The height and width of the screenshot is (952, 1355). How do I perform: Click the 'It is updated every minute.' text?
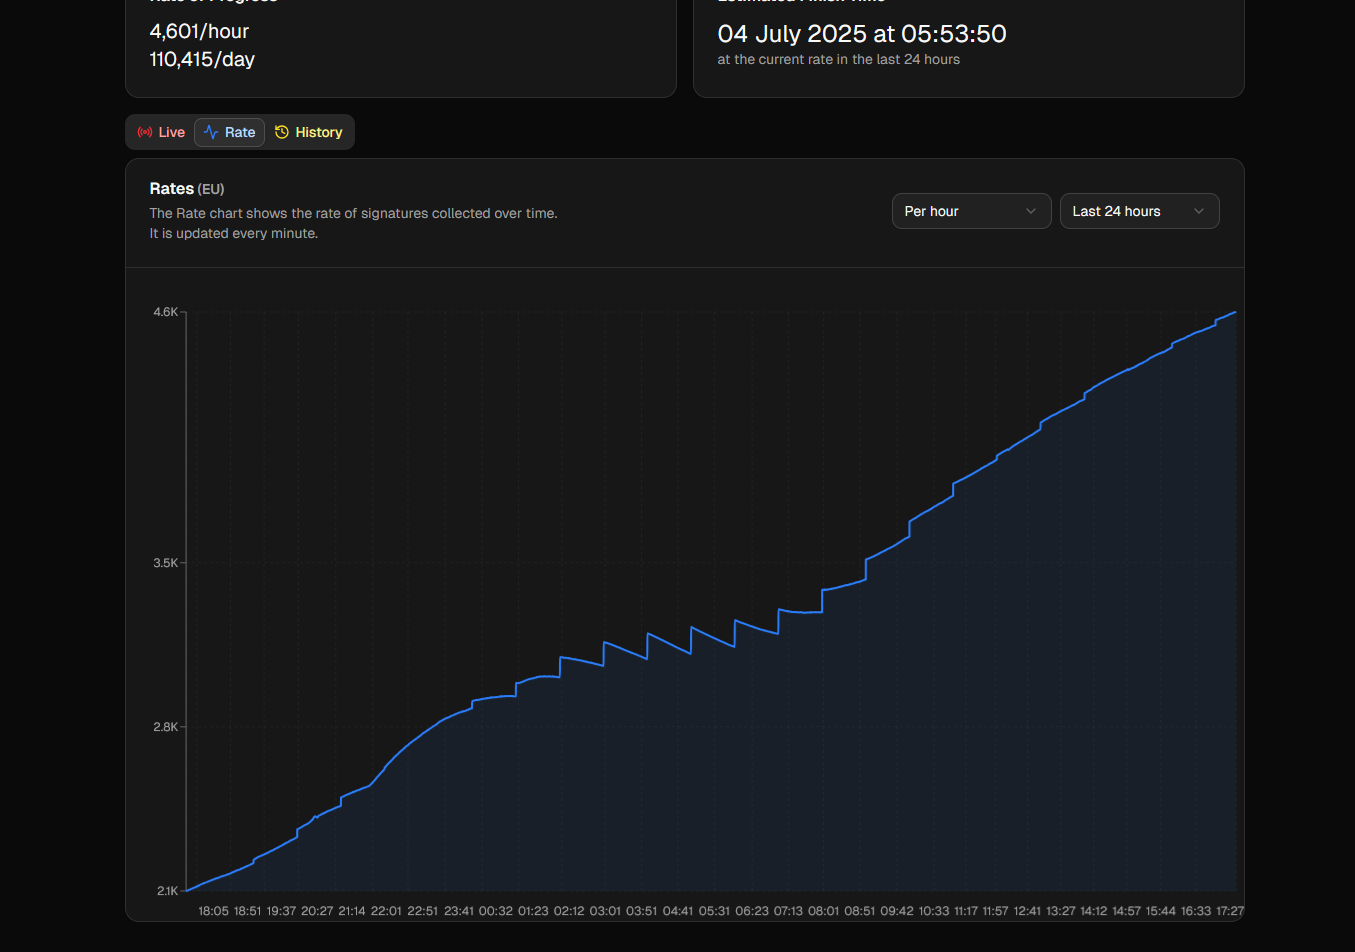233,233
